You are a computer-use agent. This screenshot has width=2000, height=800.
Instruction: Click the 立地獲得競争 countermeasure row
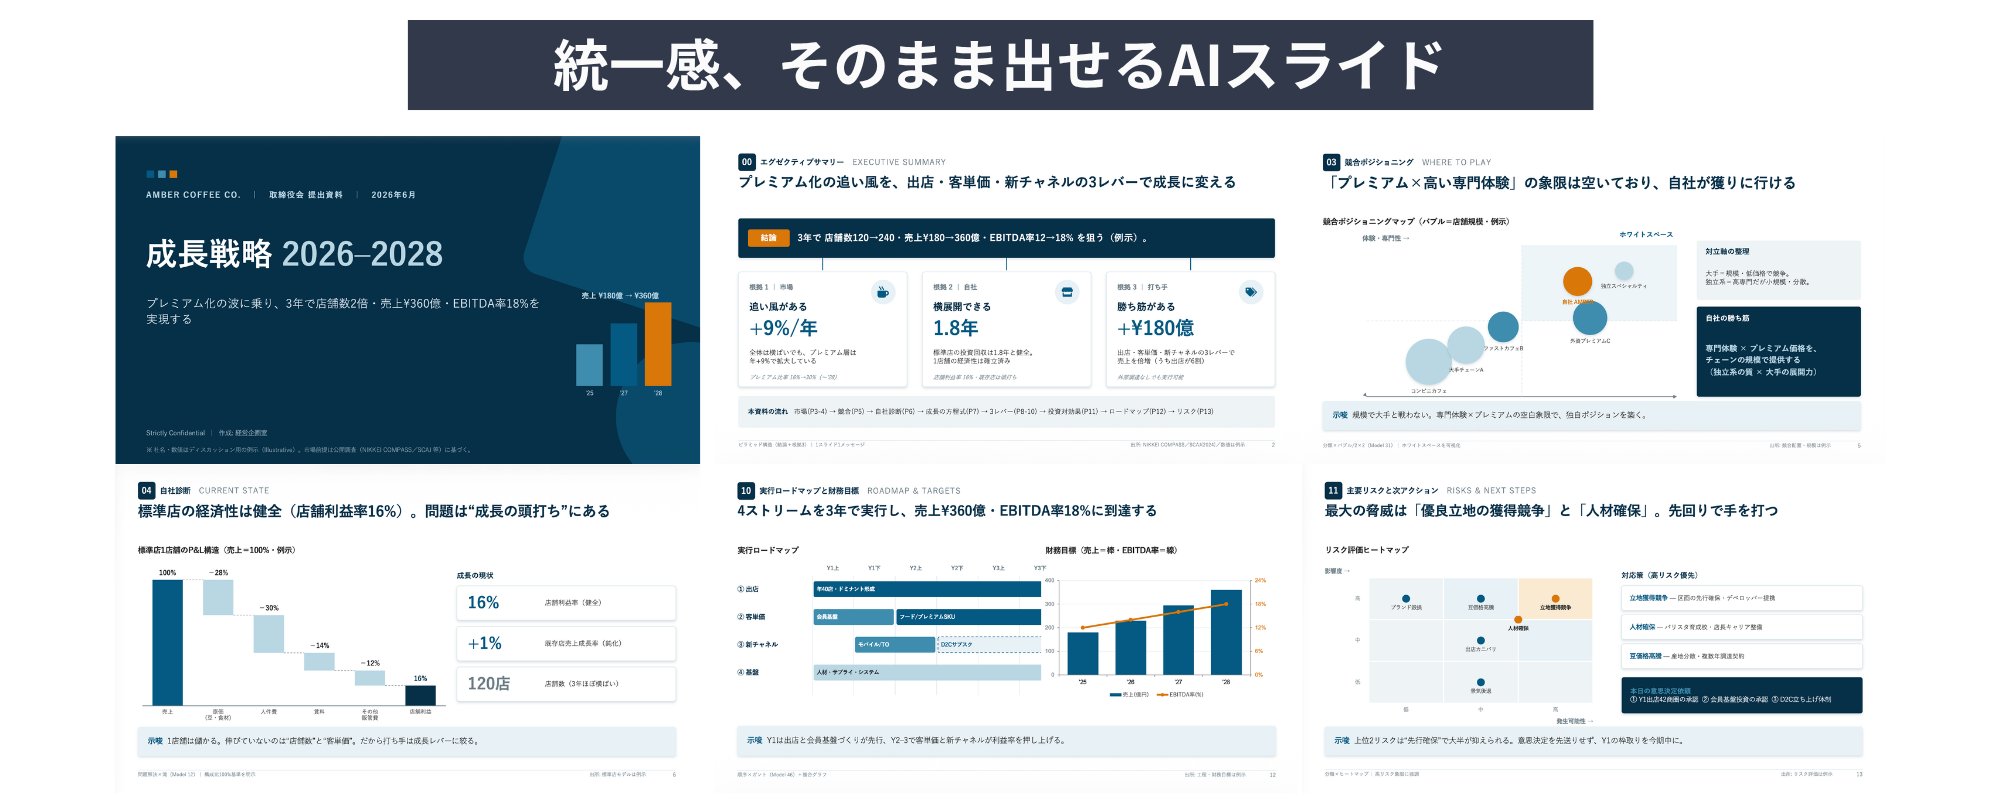[x=1741, y=598]
